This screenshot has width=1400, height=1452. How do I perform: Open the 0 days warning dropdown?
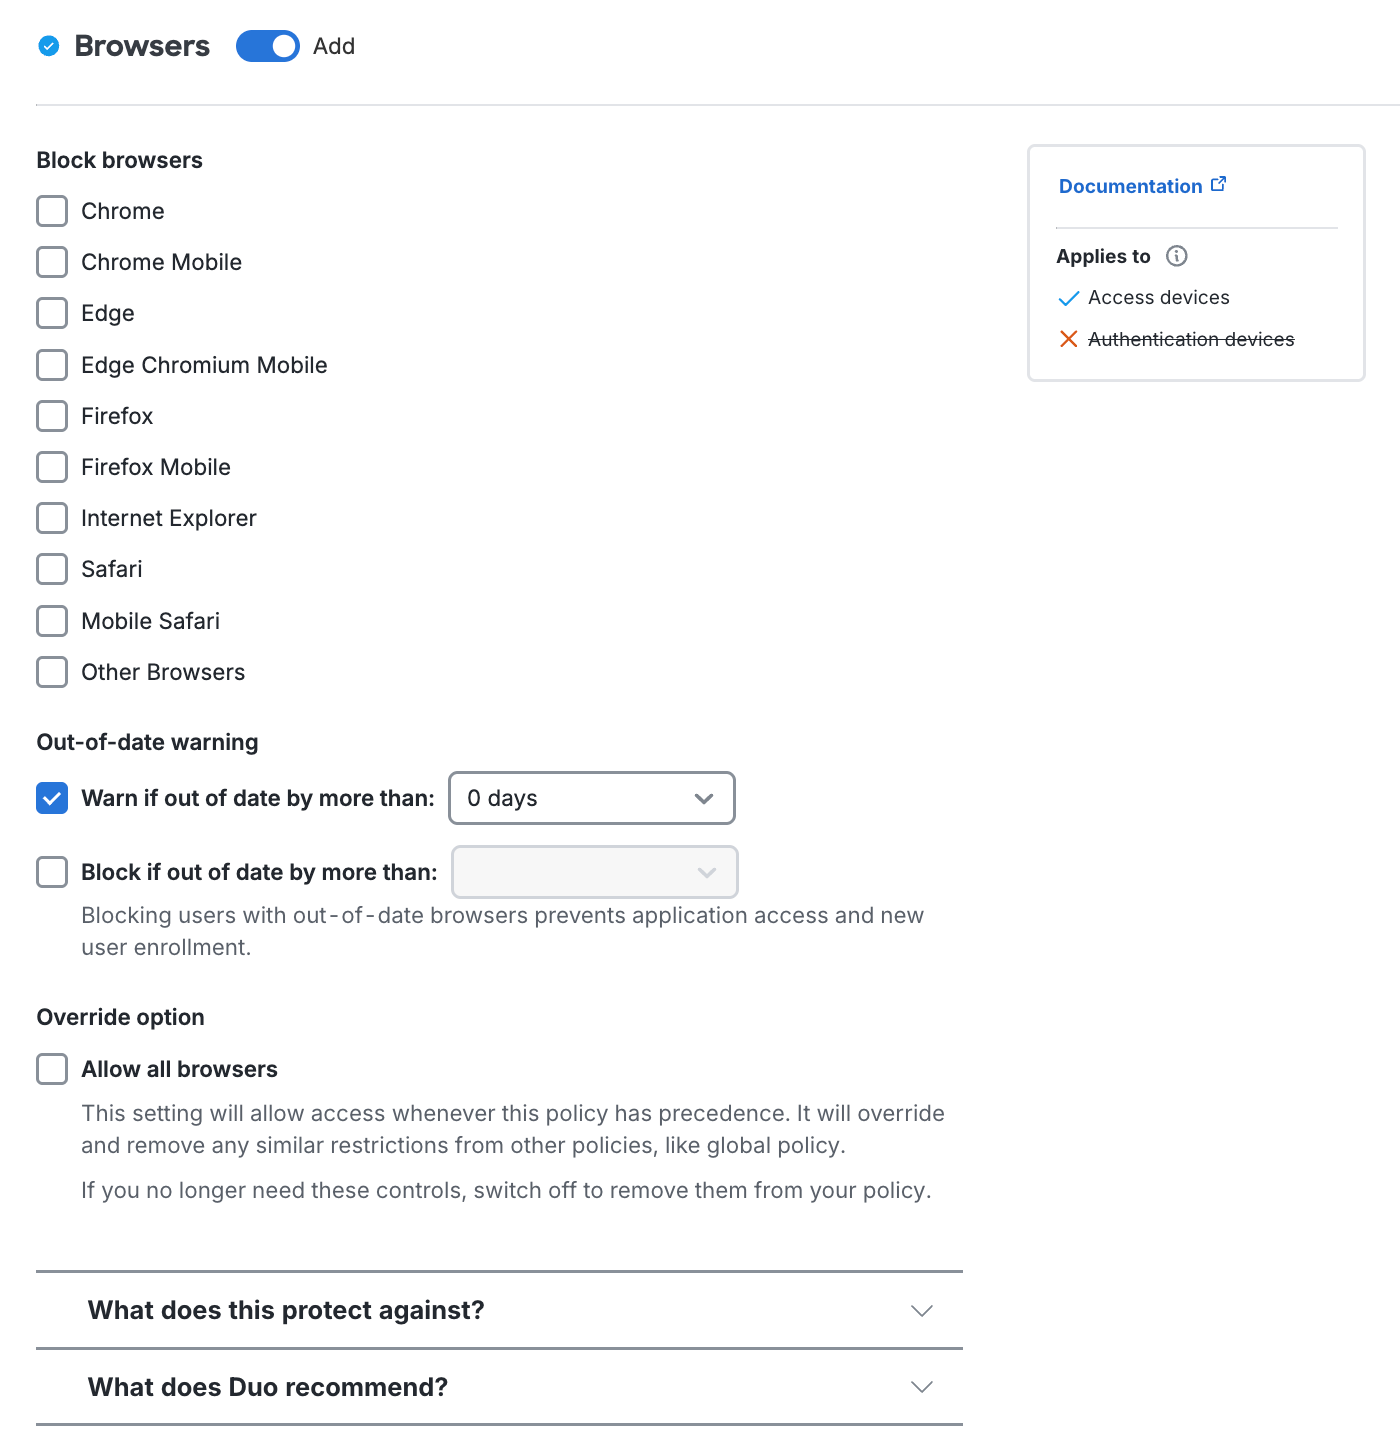click(592, 798)
